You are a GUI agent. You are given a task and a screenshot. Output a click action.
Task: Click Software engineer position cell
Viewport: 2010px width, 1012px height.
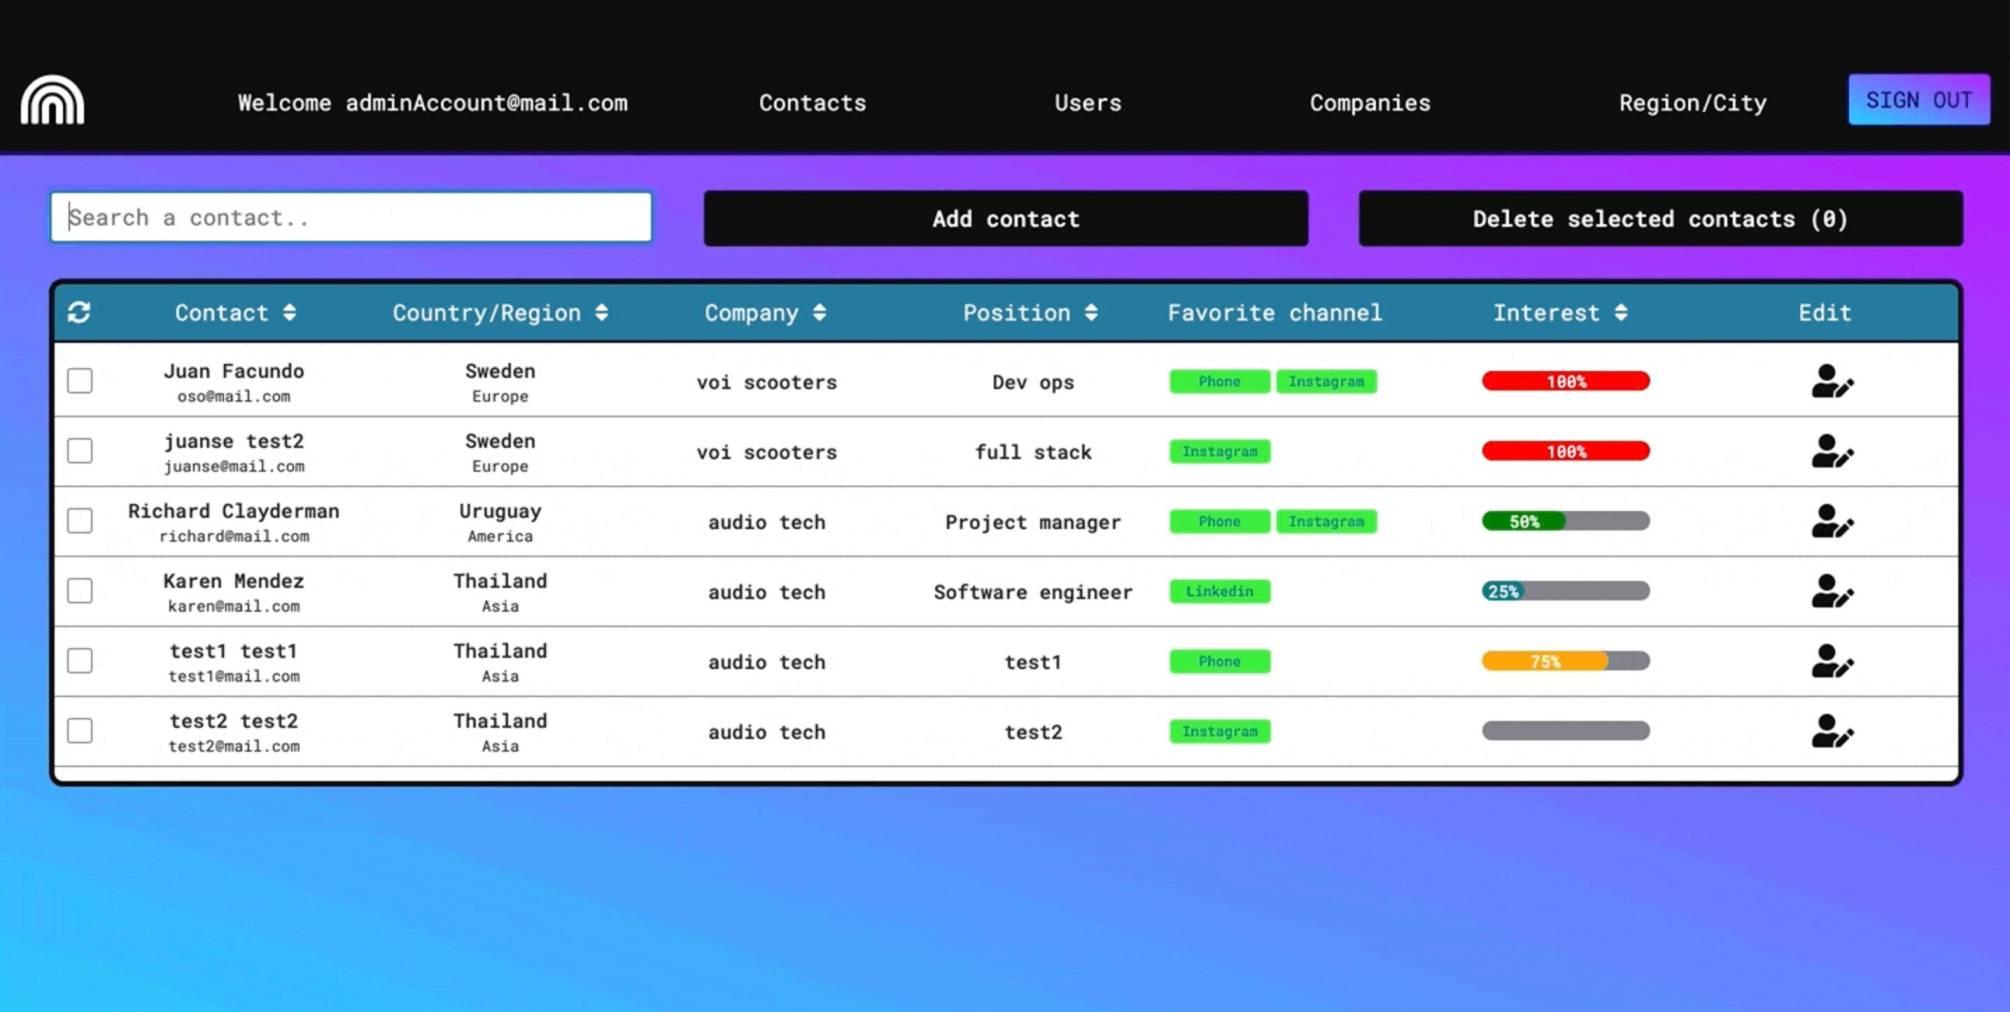pyautogui.click(x=1033, y=592)
